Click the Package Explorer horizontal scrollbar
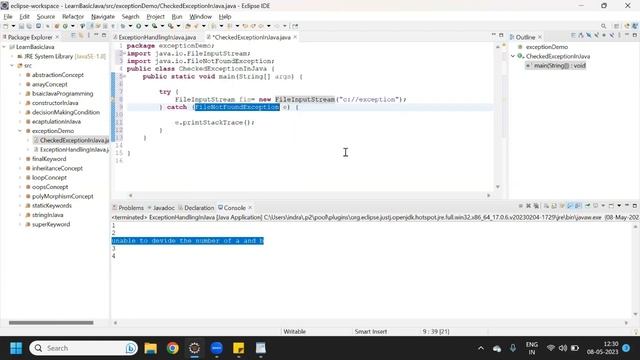Image resolution: width=640 pixels, height=360 pixels. [x=51, y=322]
